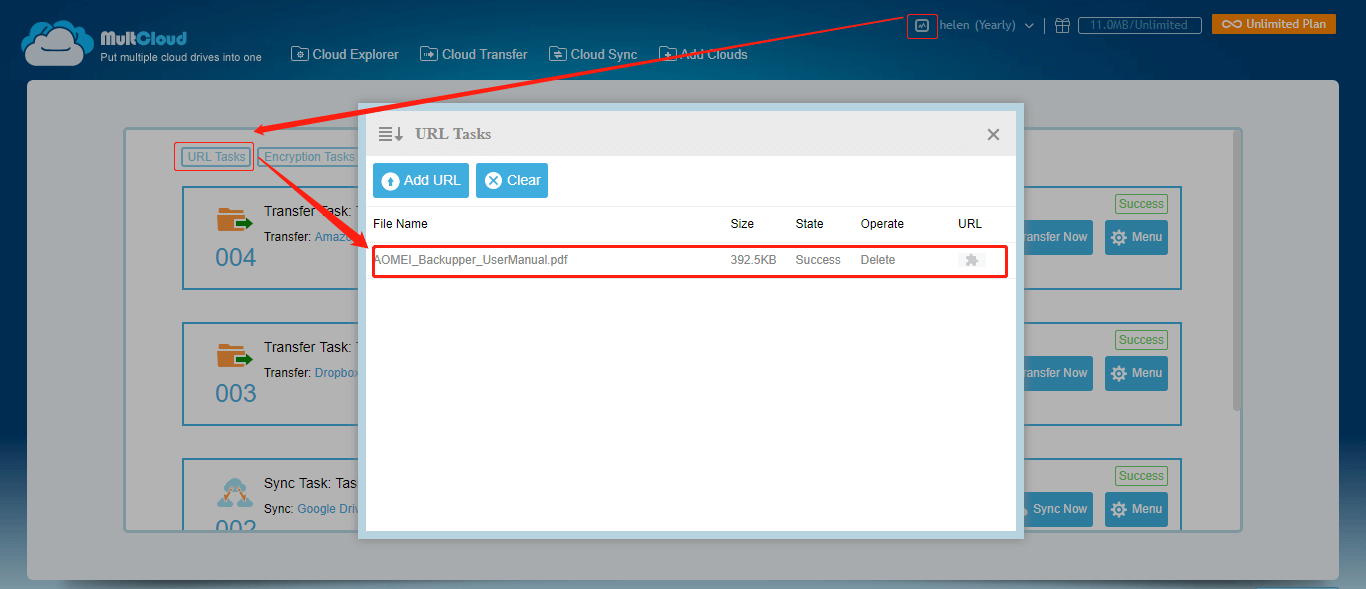This screenshot has width=1366, height=589.
Task: Click the gift box icon
Action: coord(1062,25)
